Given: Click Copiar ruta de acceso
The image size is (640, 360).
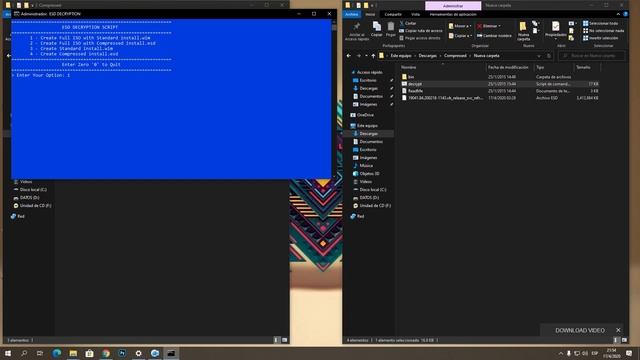Looking at the screenshot, I should pos(420,31).
